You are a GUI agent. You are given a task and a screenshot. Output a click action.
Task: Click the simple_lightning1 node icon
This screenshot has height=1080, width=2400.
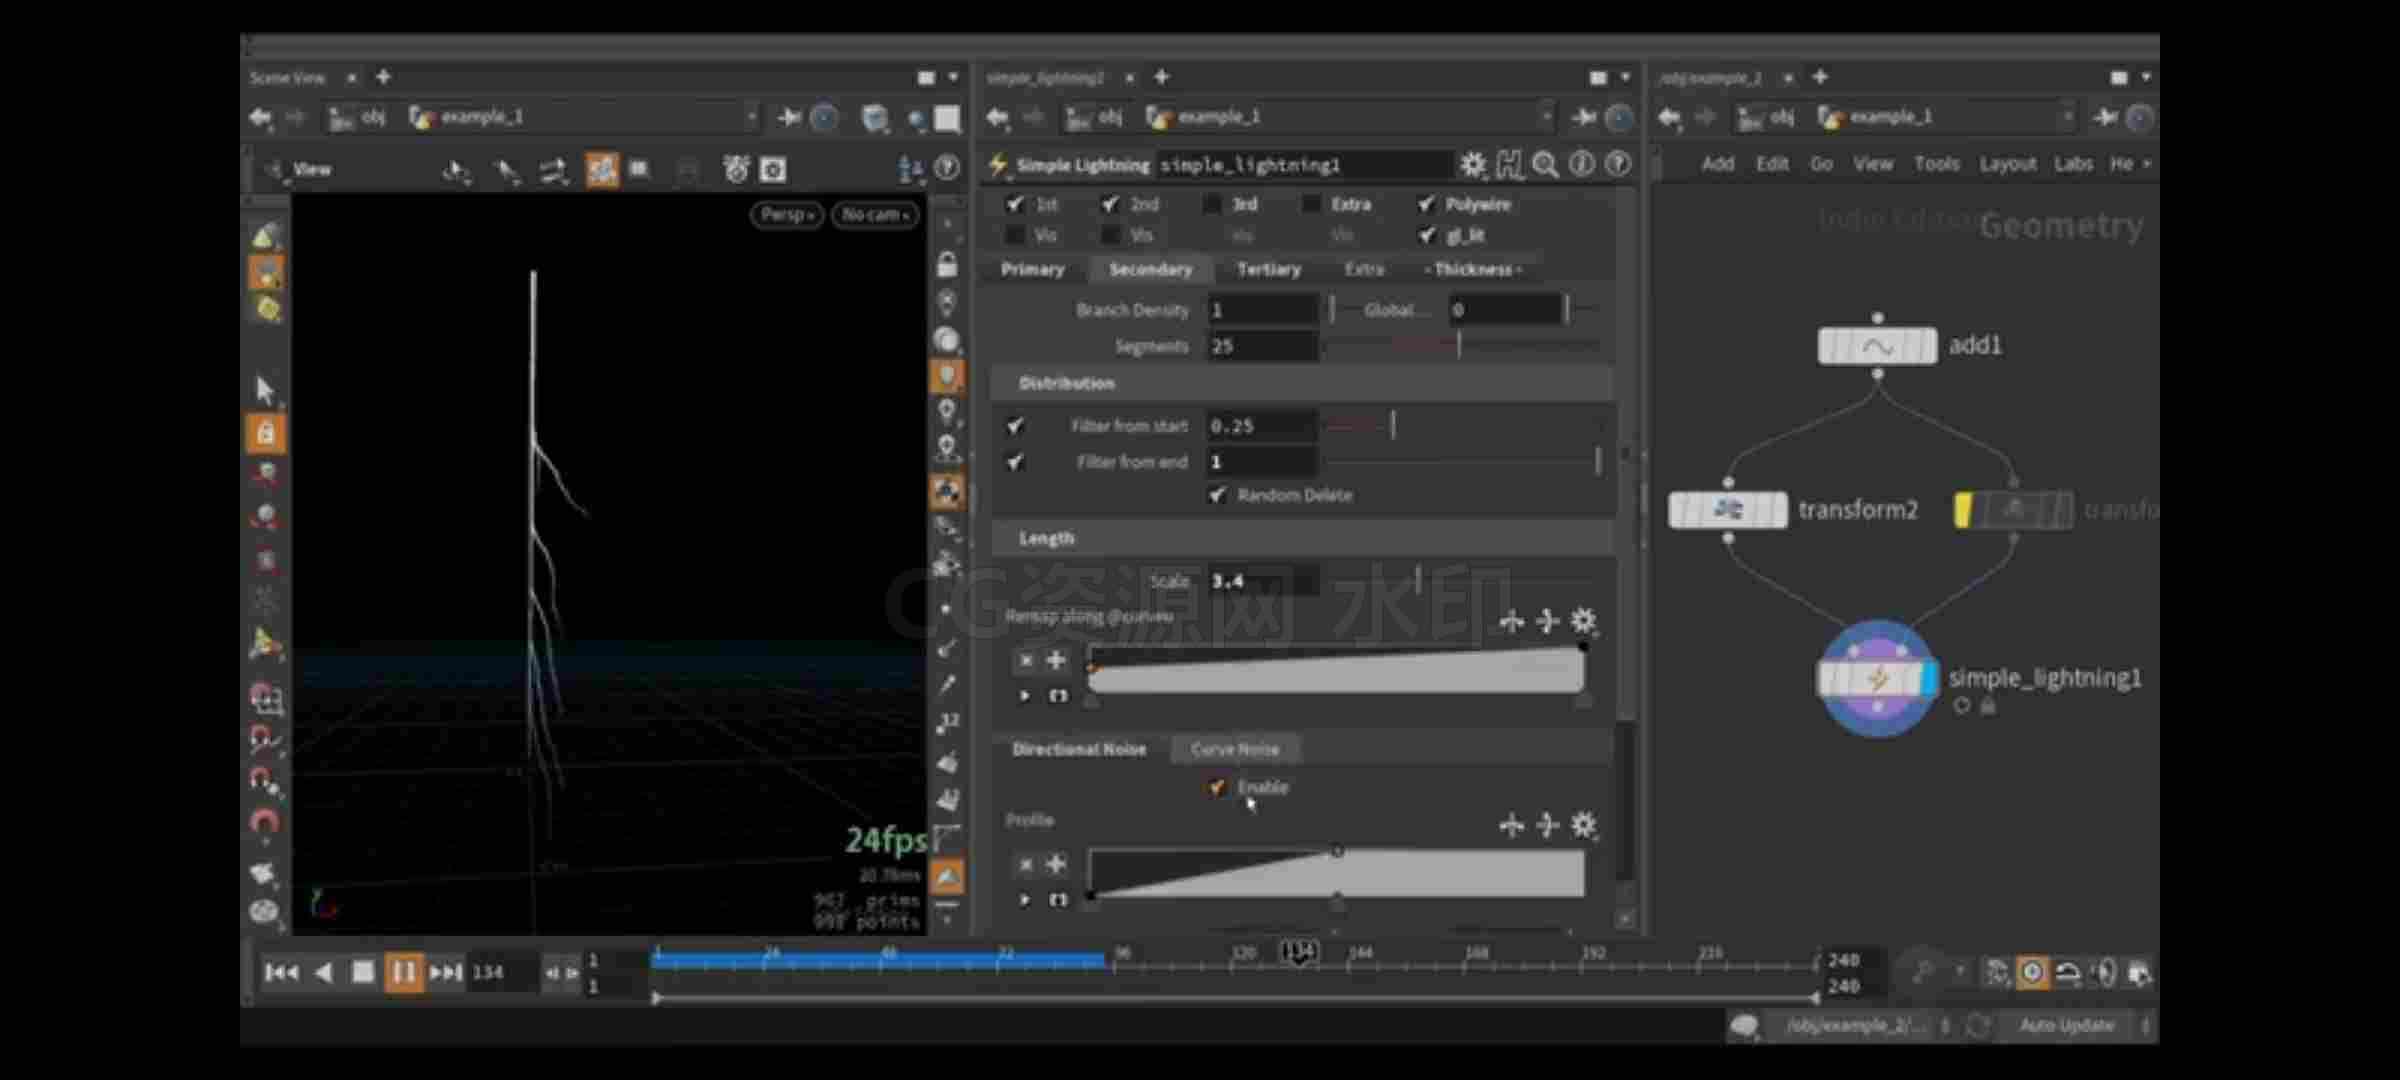pyautogui.click(x=1877, y=679)
